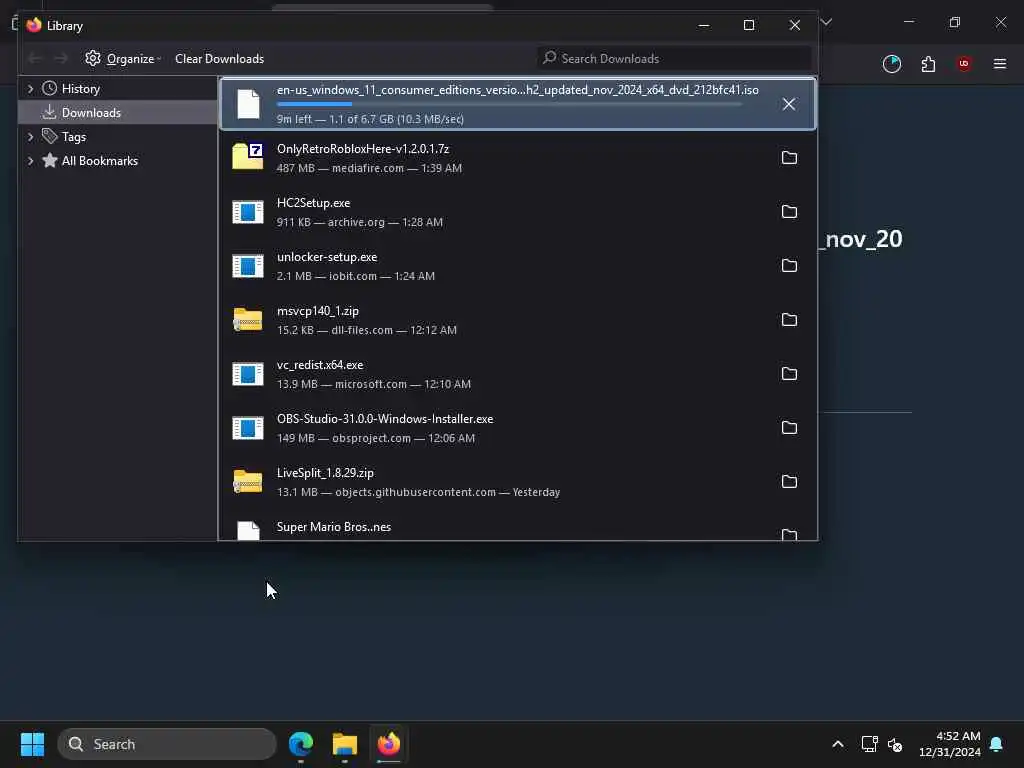Open the List all tabs chevron in Firefox
Screen dimensions: 1024x768
click(826, 22)
